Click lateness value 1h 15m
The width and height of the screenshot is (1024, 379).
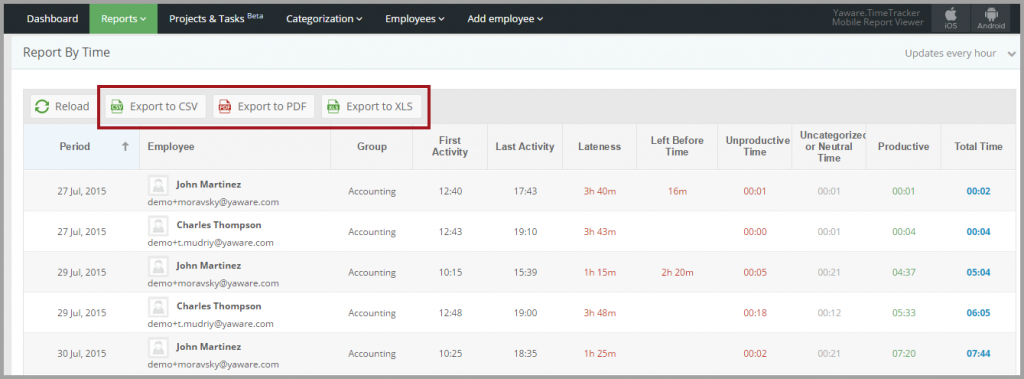(600, 272)
